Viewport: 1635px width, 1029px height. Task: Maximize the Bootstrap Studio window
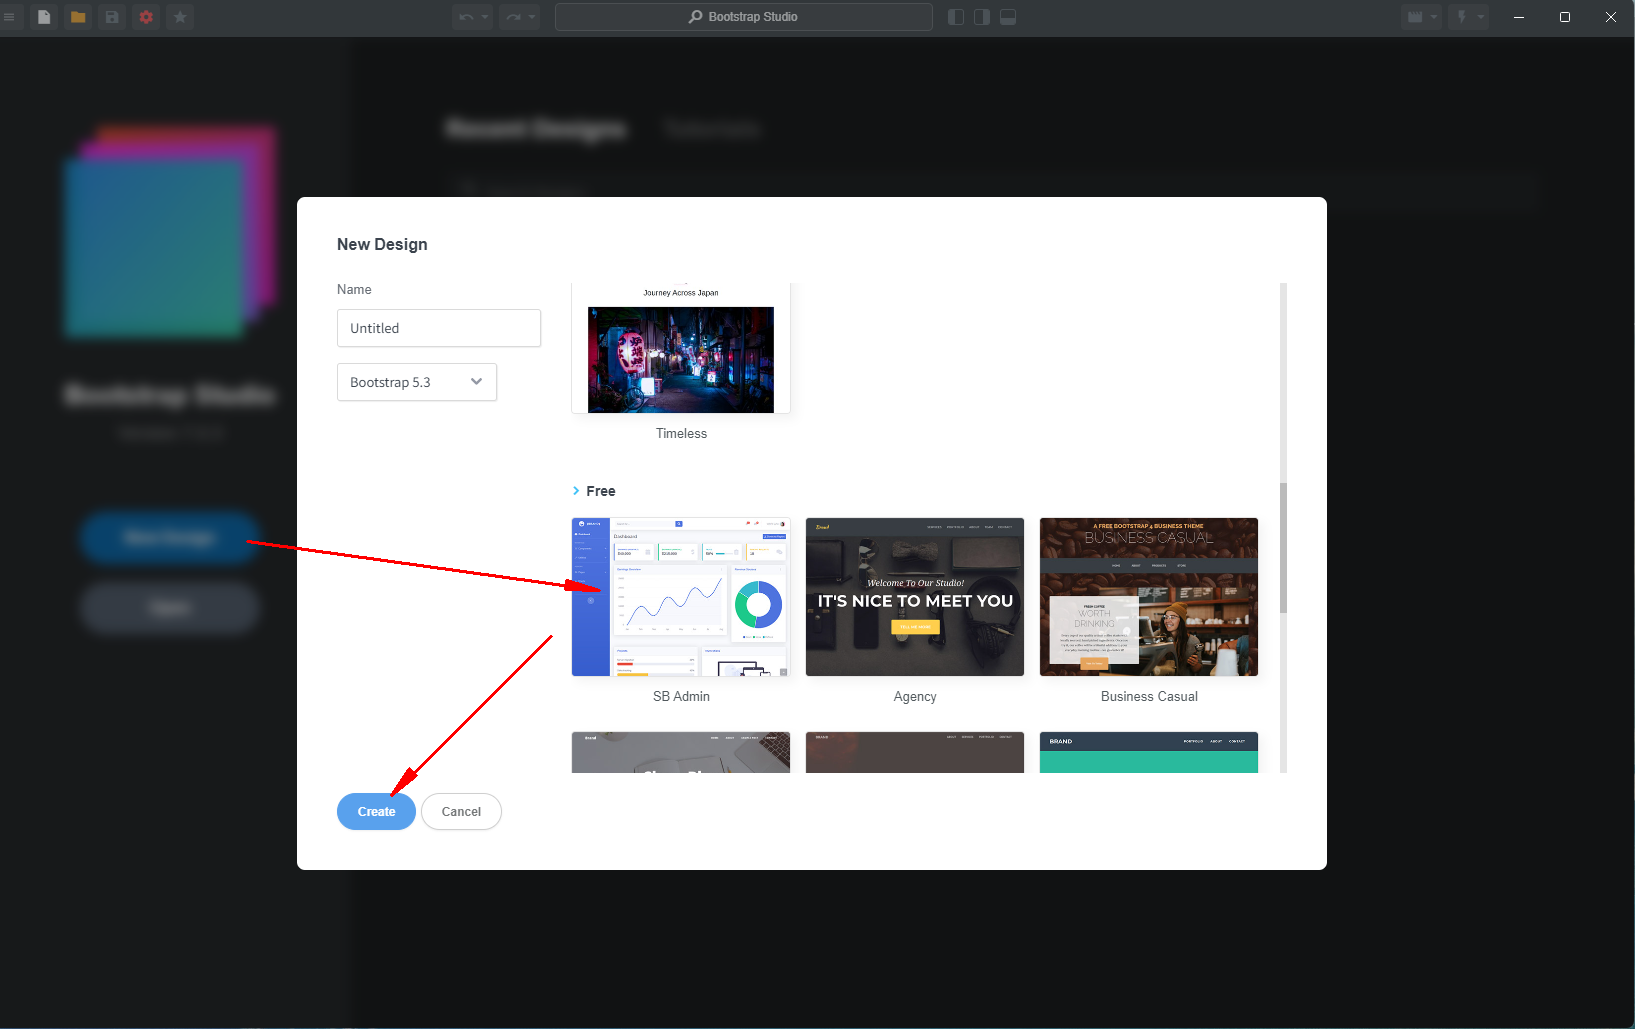click(x=1565, y=17)
